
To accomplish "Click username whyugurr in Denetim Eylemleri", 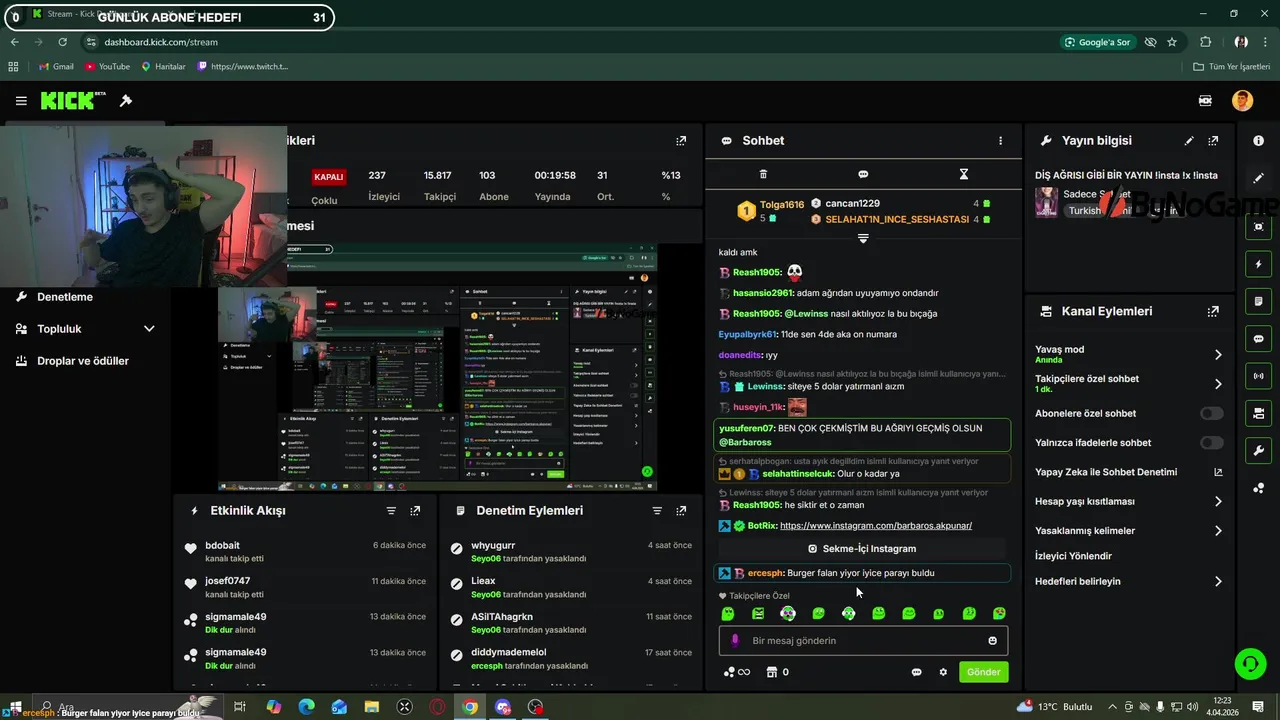I will [493, 546].
